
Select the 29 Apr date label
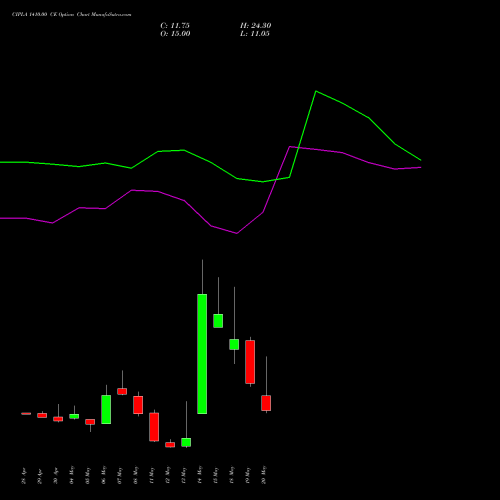click(x=40, y=476)
